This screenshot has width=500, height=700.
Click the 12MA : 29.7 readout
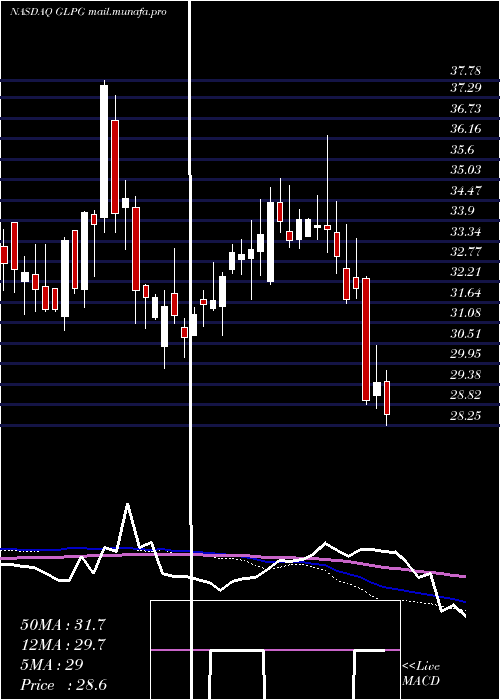pyautogui.click(x=63, y=645)
